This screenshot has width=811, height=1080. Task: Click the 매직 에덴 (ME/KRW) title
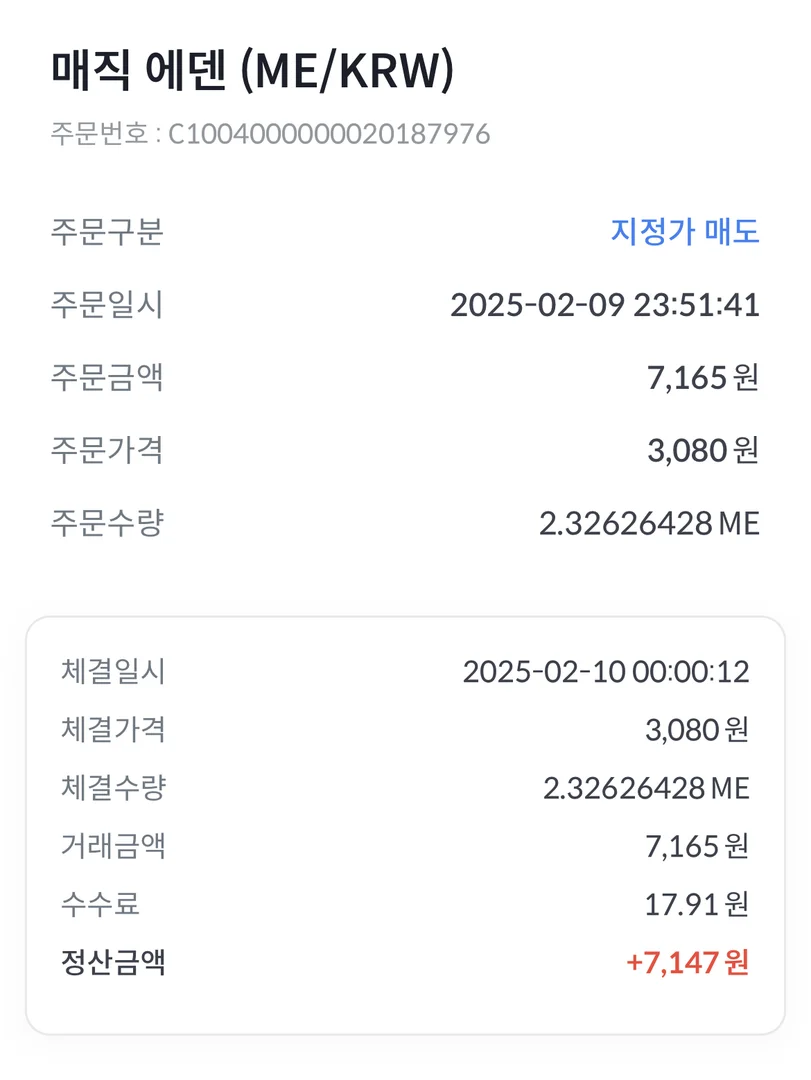click(252, 75)
